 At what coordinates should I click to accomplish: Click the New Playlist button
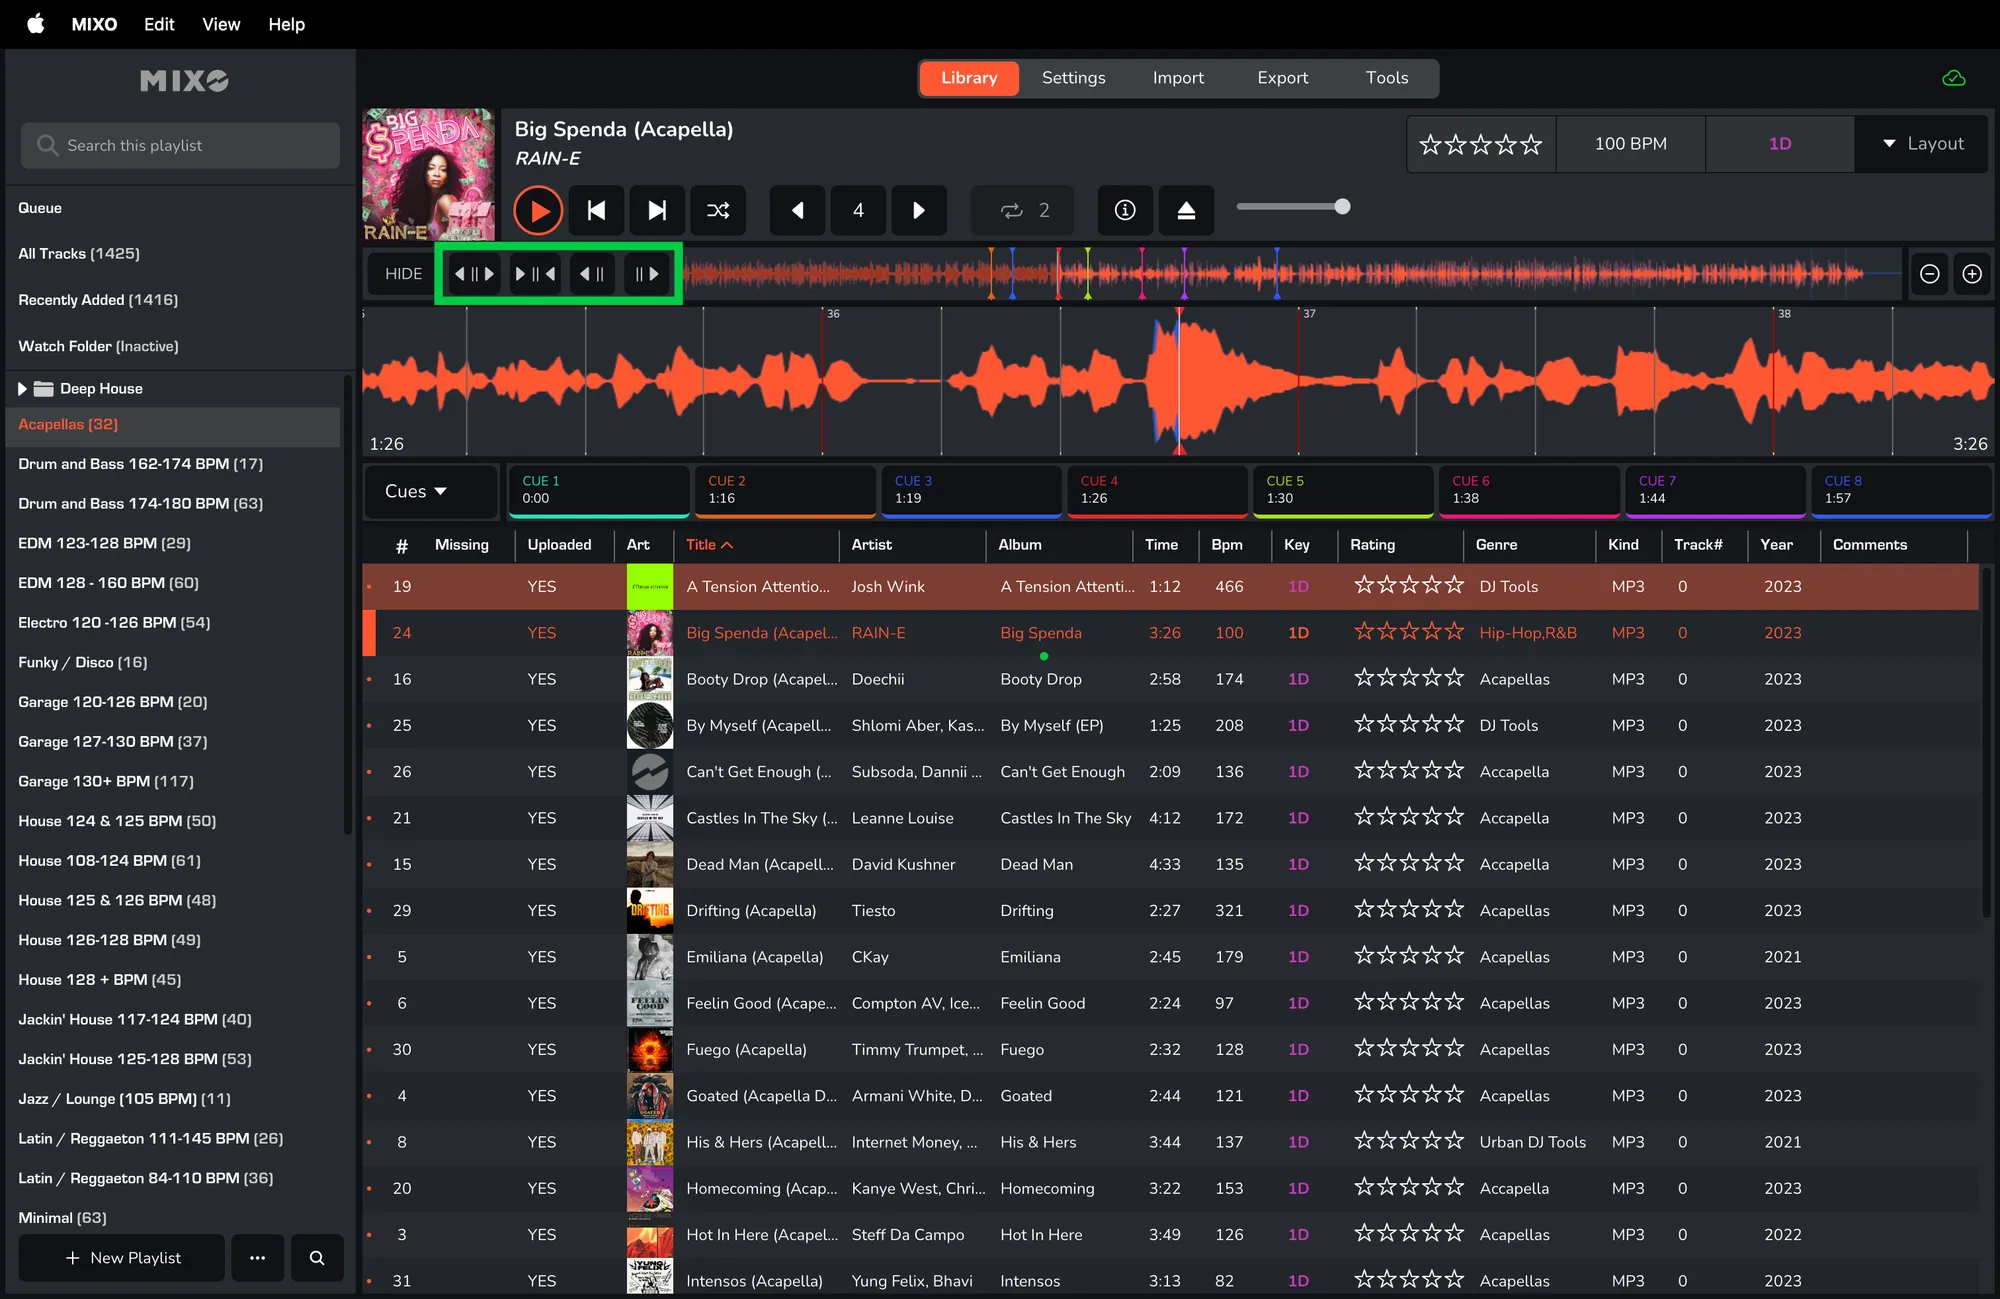(x=122, y=1258)
